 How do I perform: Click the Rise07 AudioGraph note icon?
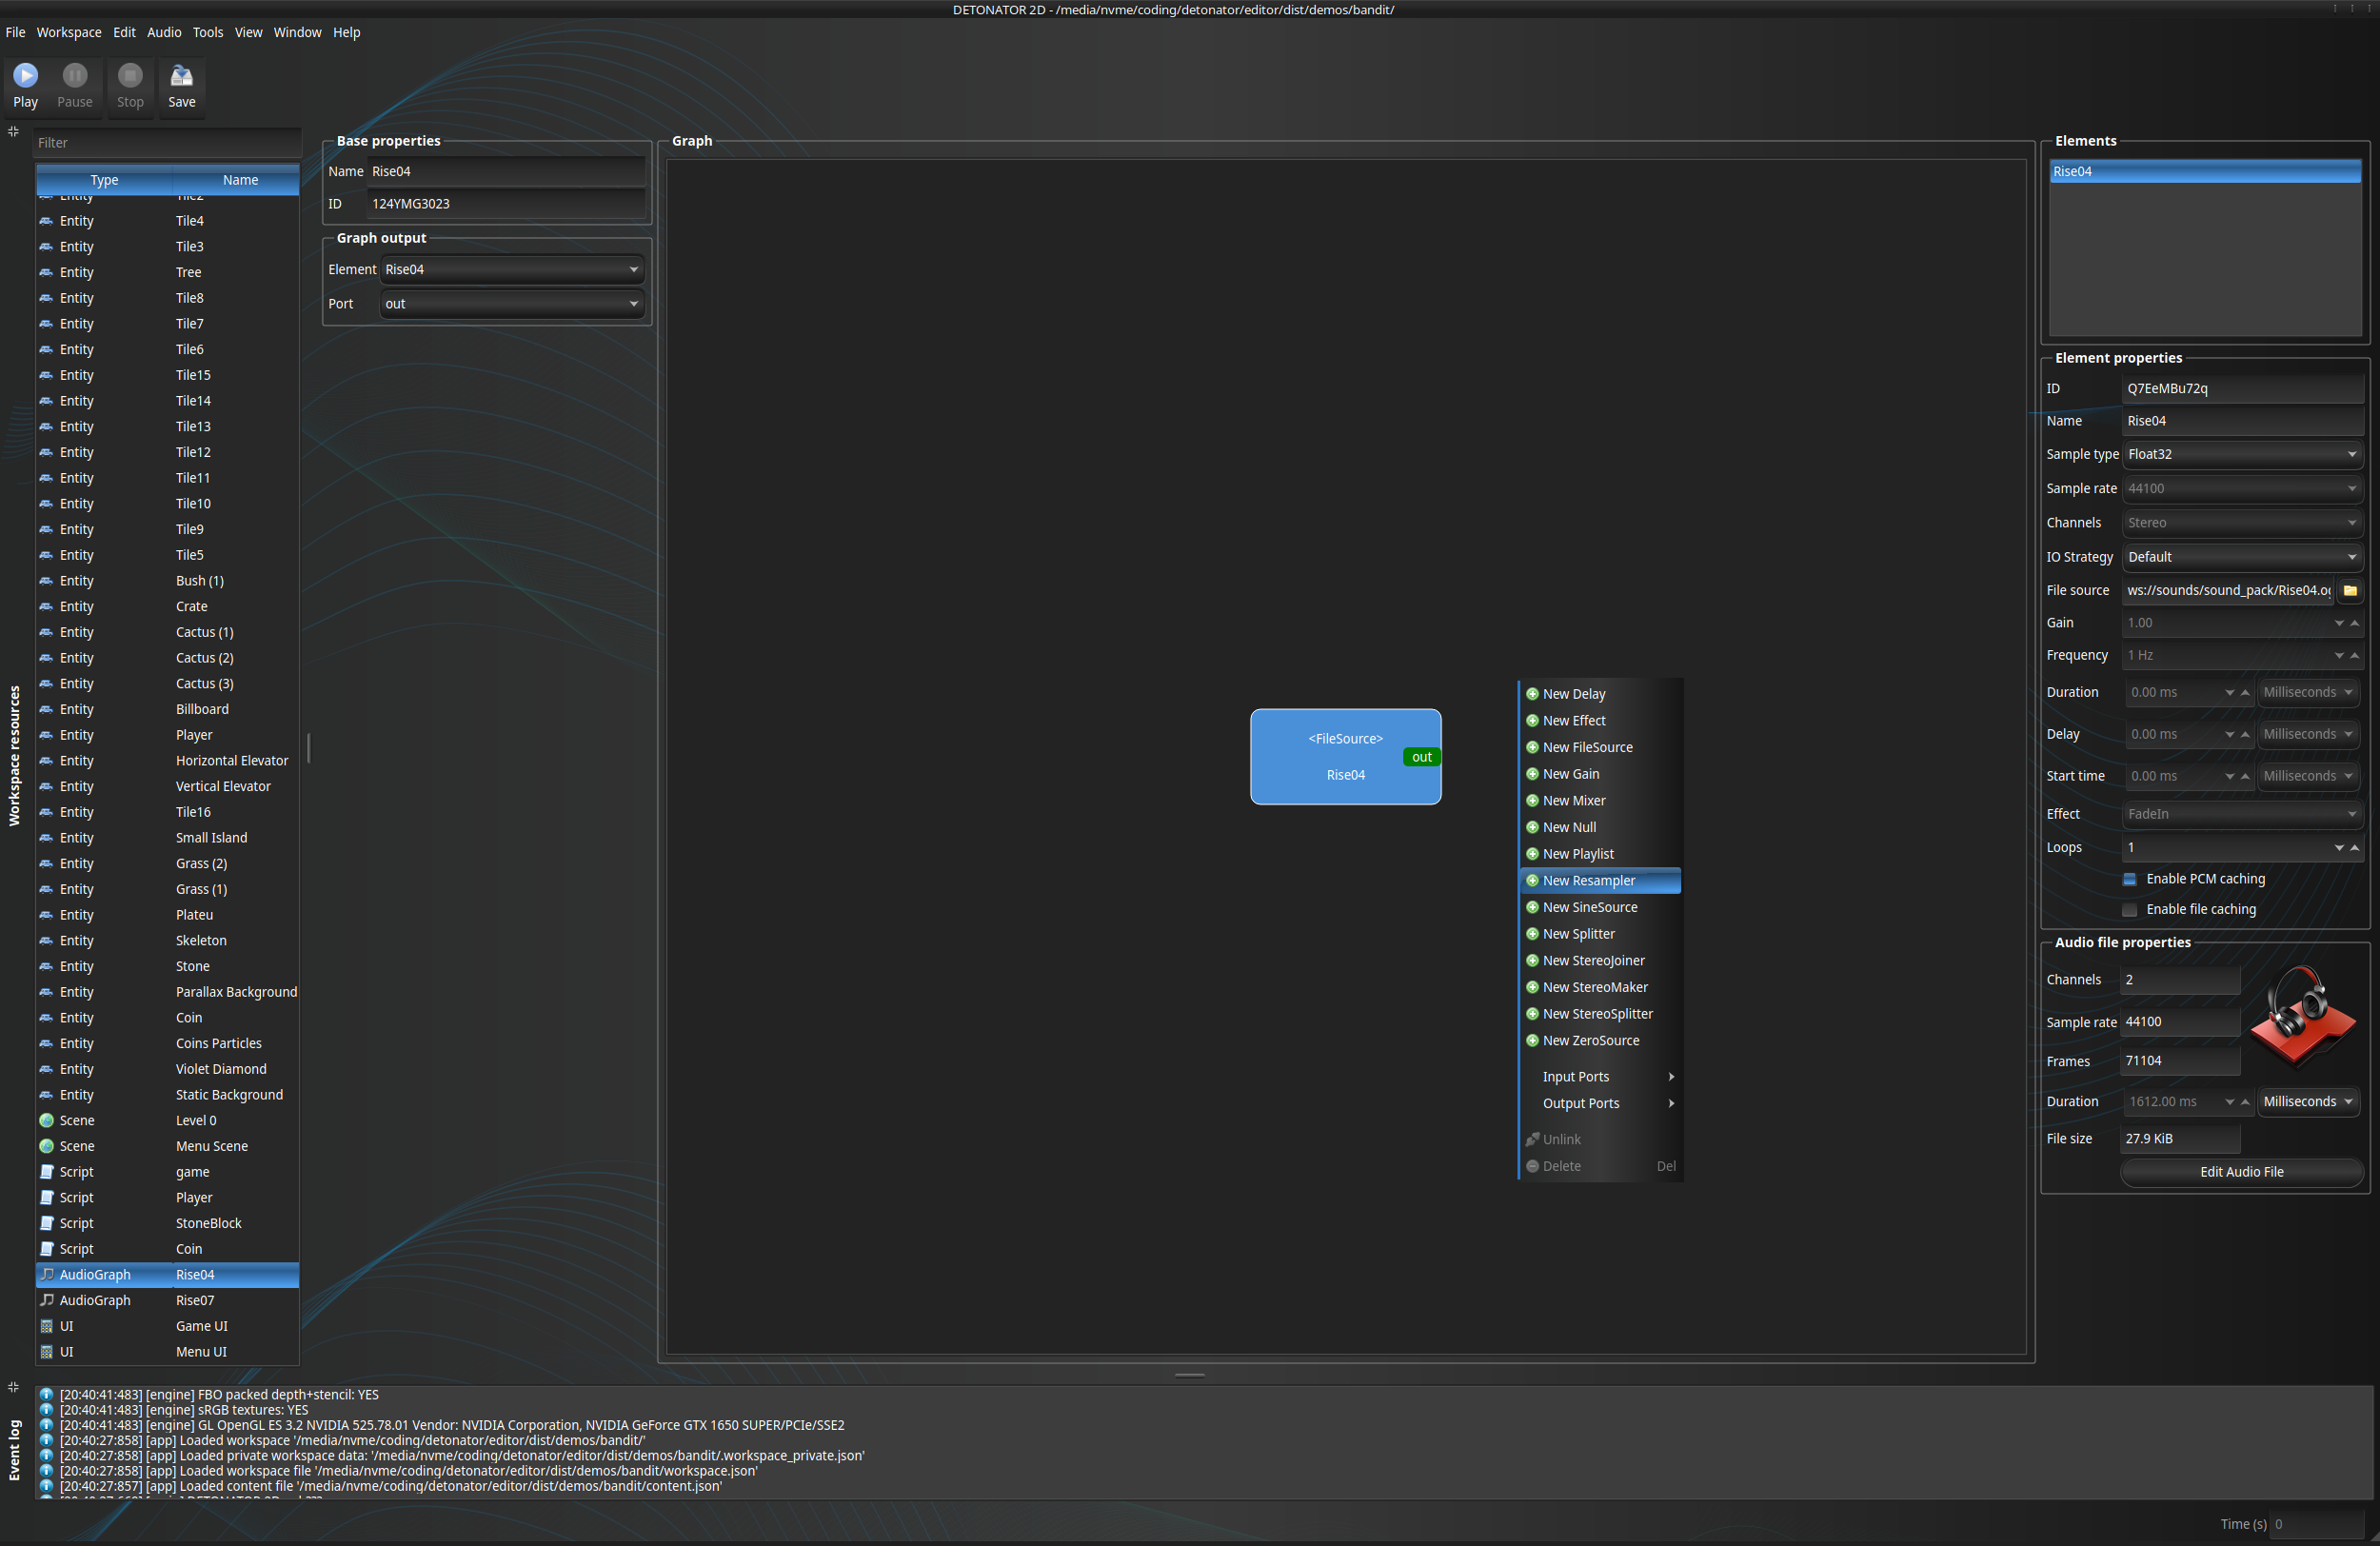pos(46,1300)
